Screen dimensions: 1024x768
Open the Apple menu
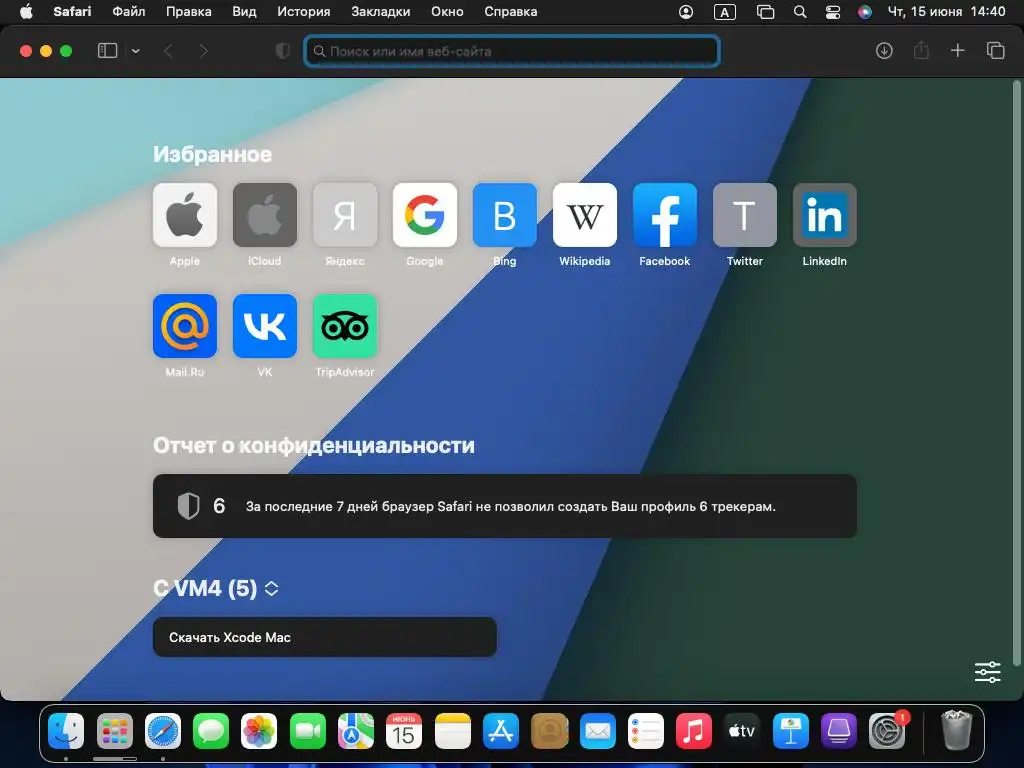coord(26,12)
